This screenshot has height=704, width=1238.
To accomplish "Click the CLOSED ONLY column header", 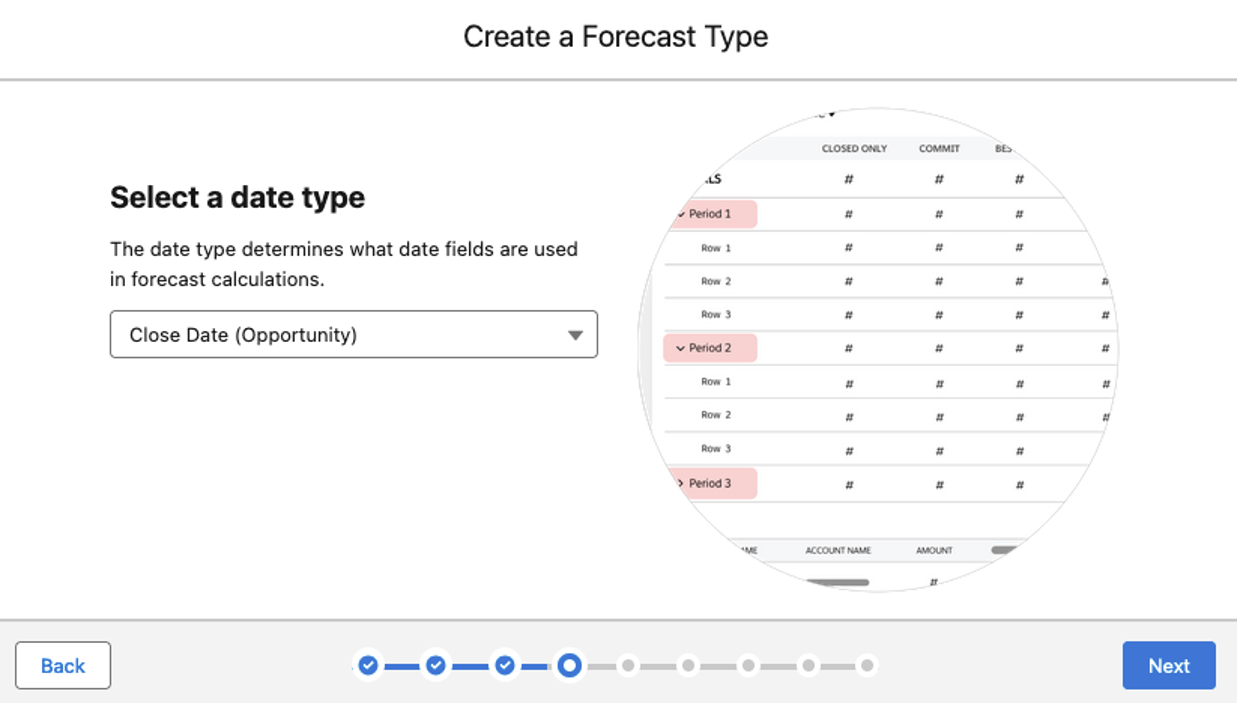I will click(x=854, y=148).
